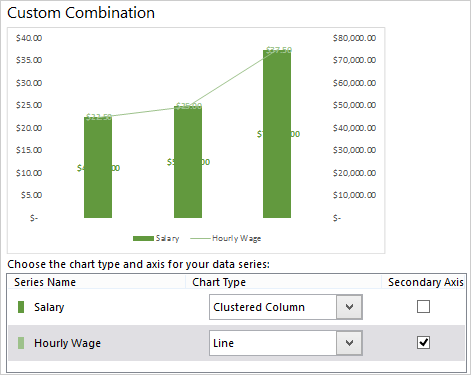Click the Salary legend icon in chart

point(143,238)
